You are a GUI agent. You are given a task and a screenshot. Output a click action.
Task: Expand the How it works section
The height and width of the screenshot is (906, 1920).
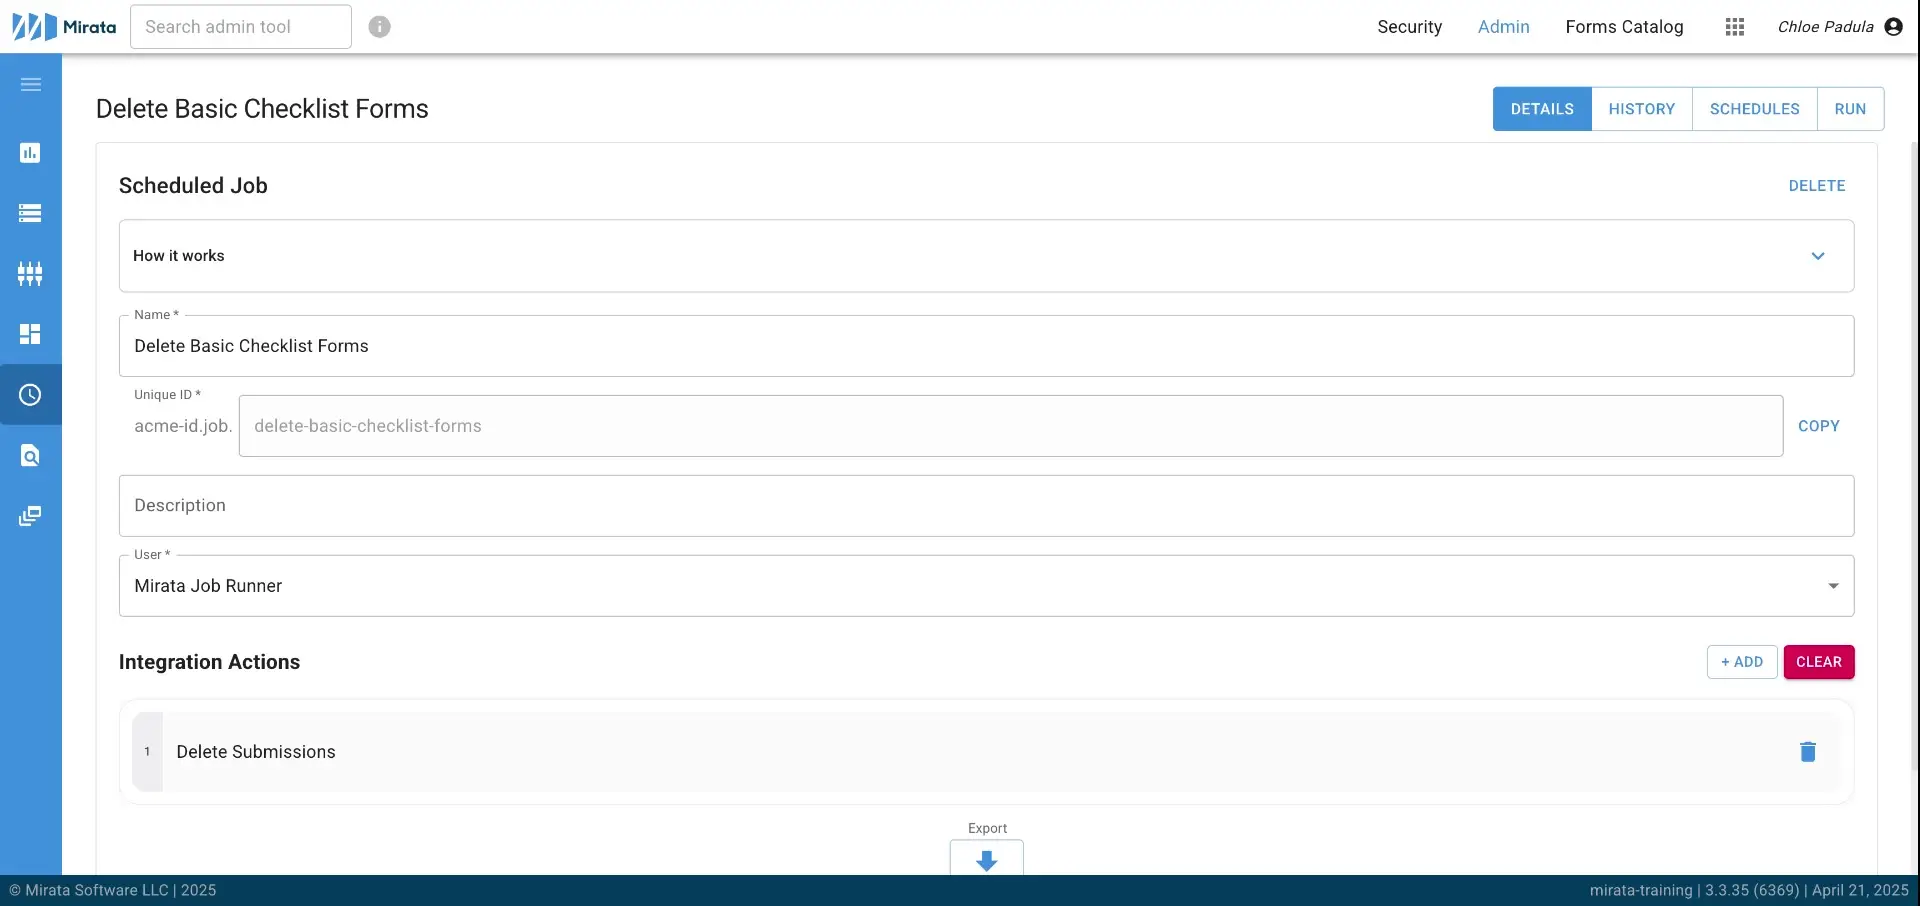pos(1818,256)
